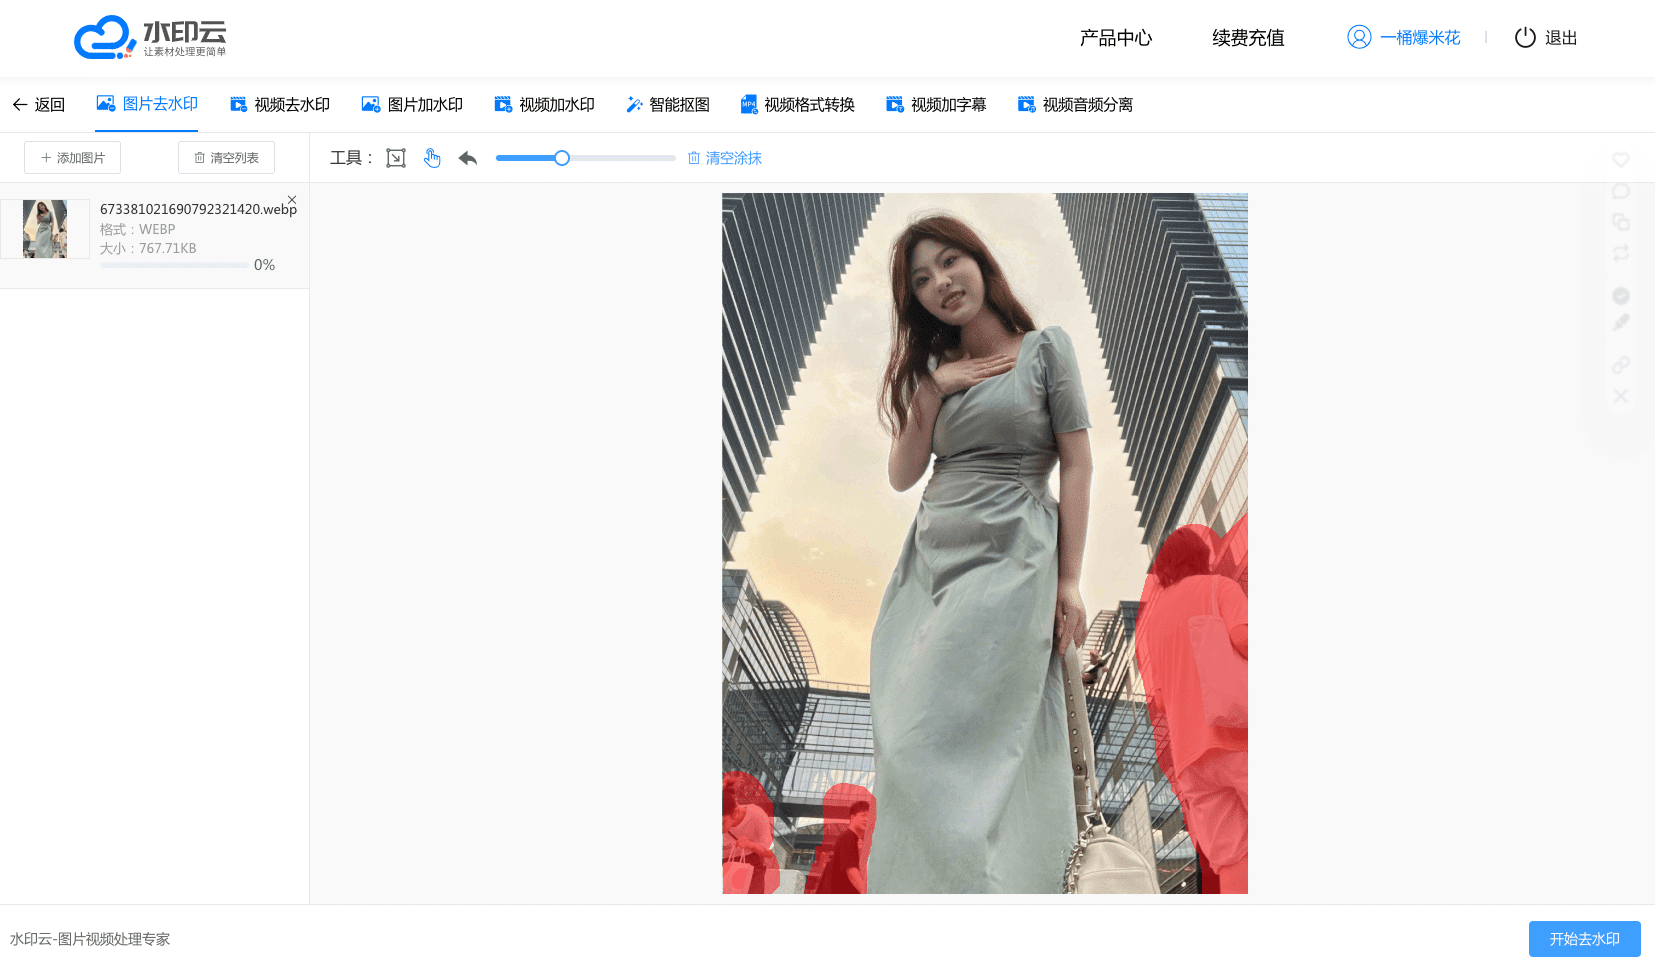The image size is (1655, 961).
Task: Click the 清空列表 button
Action: [226, 158]
